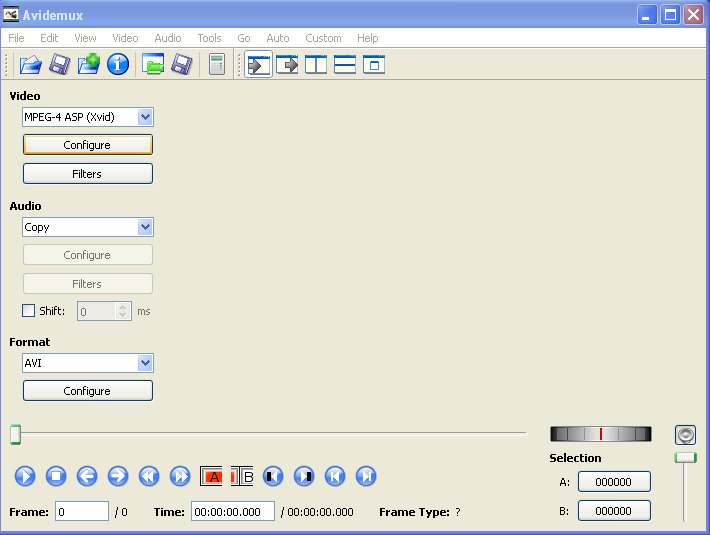Go to next frame arrow

pos(118,476)
